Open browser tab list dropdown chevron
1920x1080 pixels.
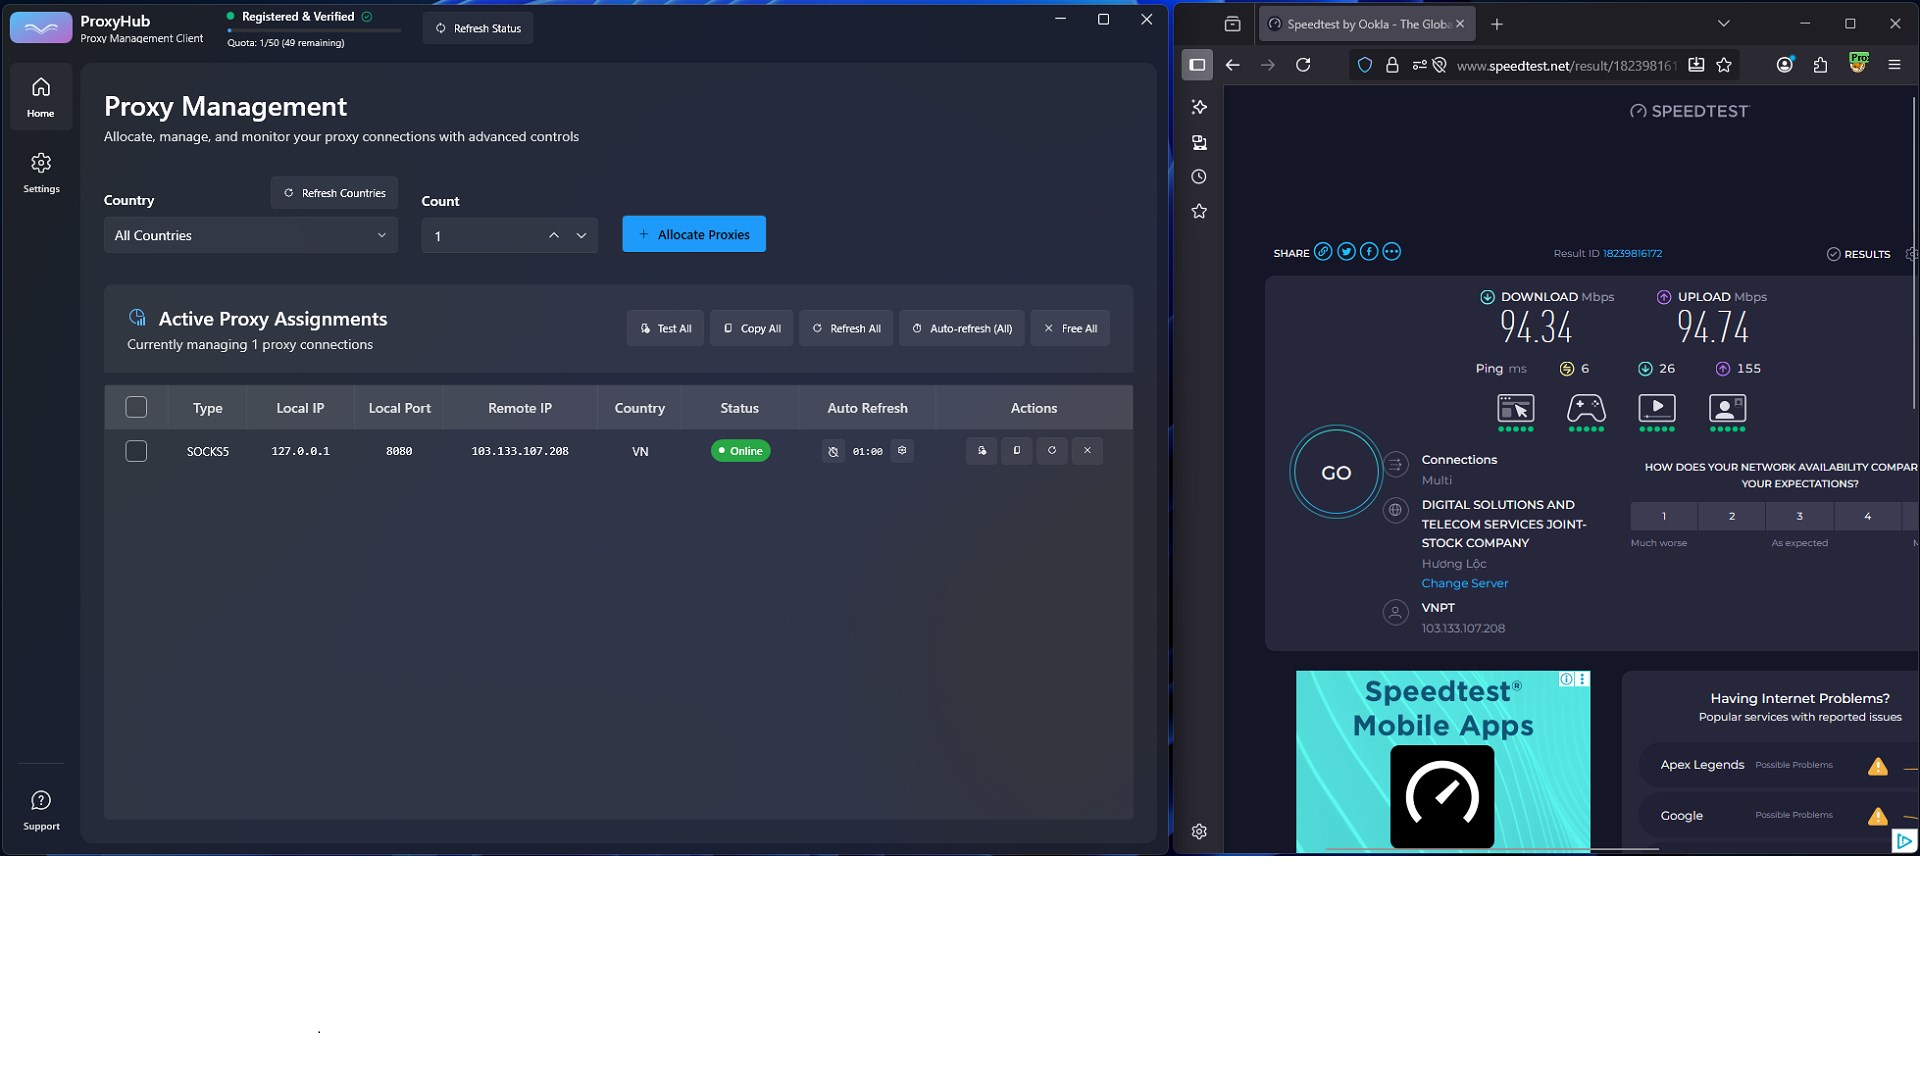tap(1723, 24)
